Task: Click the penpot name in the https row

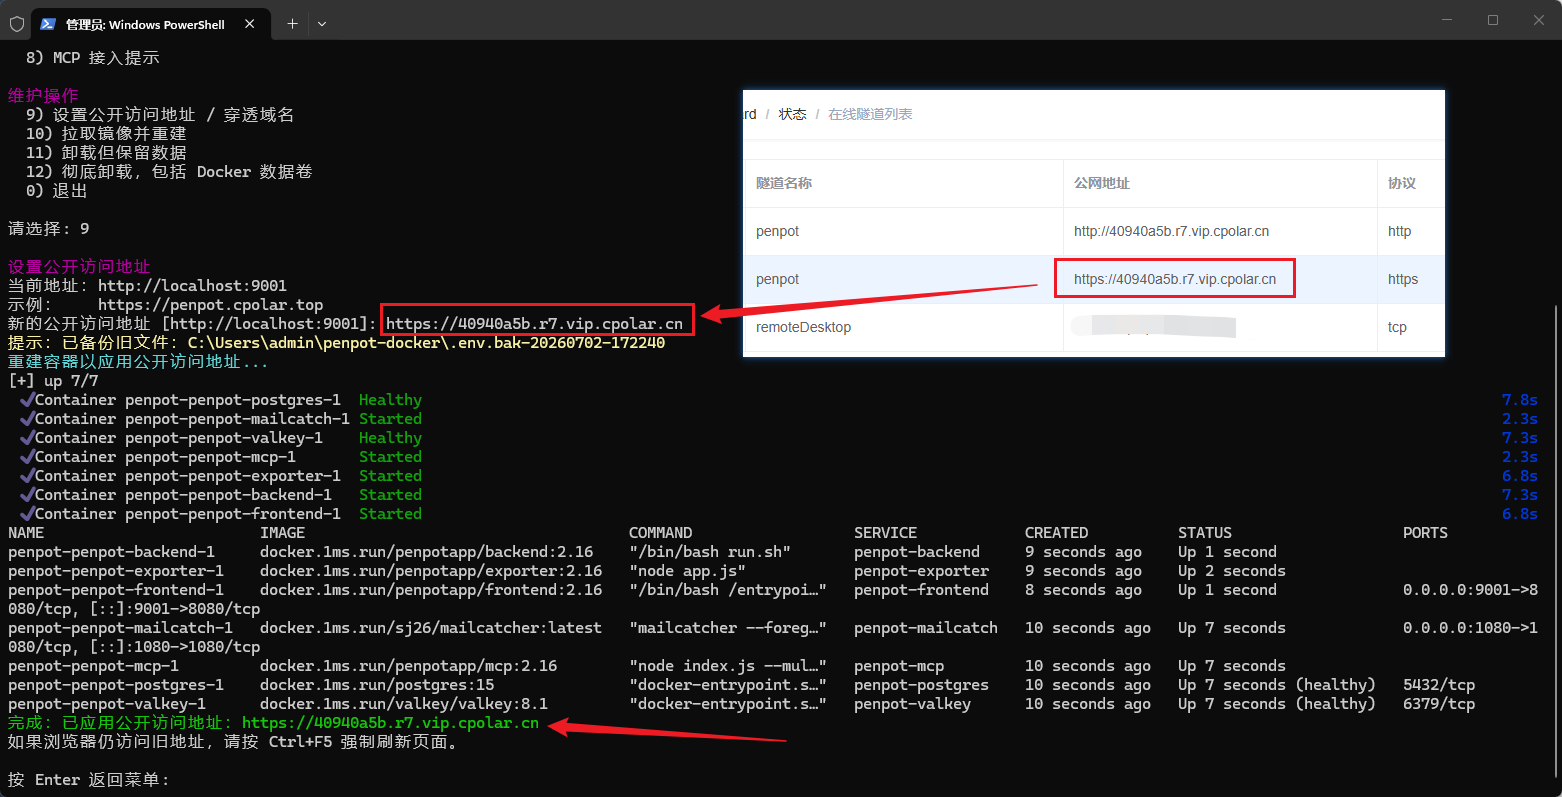Action: 777,279
